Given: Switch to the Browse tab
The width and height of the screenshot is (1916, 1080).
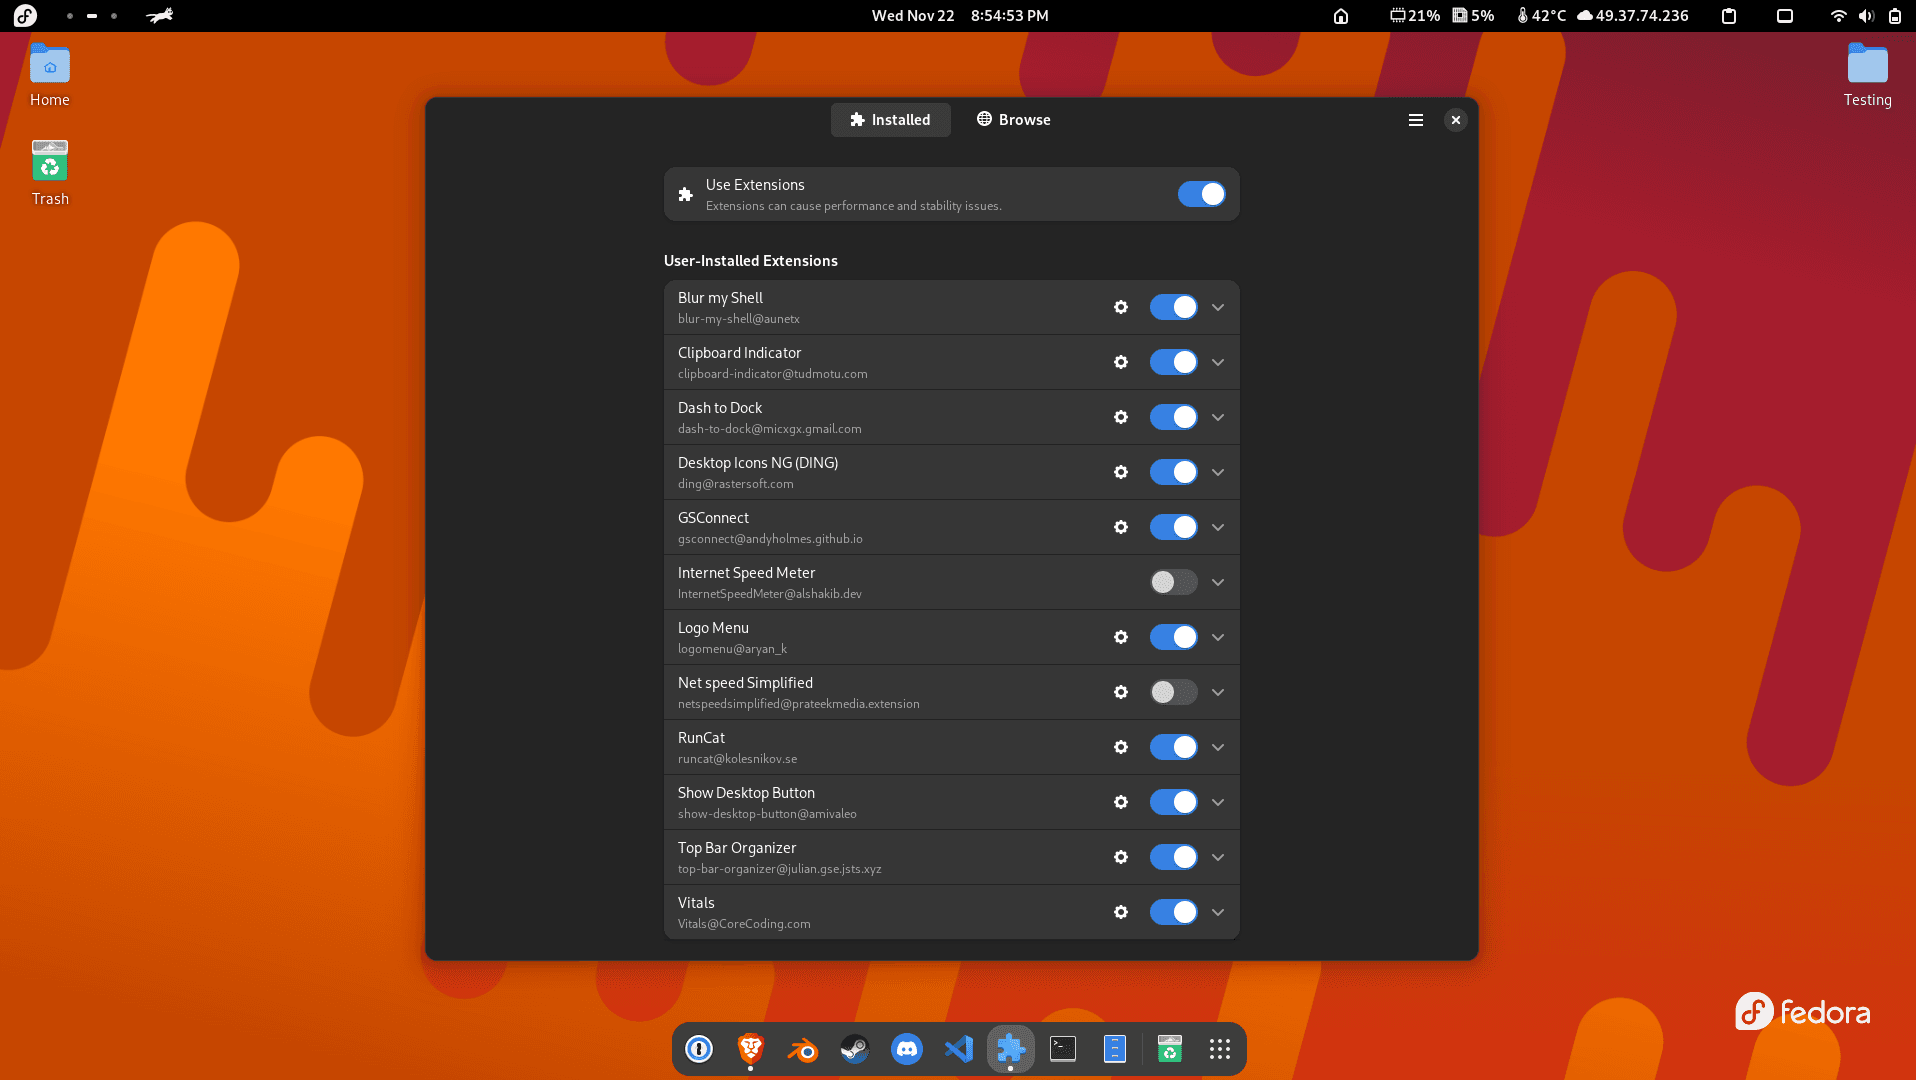Looking at the screenshot, I should tap(1014, 120).
